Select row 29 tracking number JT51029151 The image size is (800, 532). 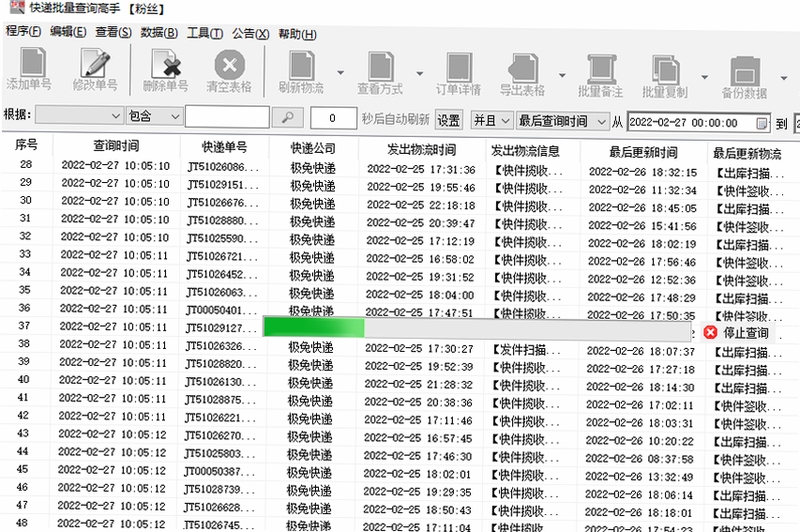[x=223, y=185]
